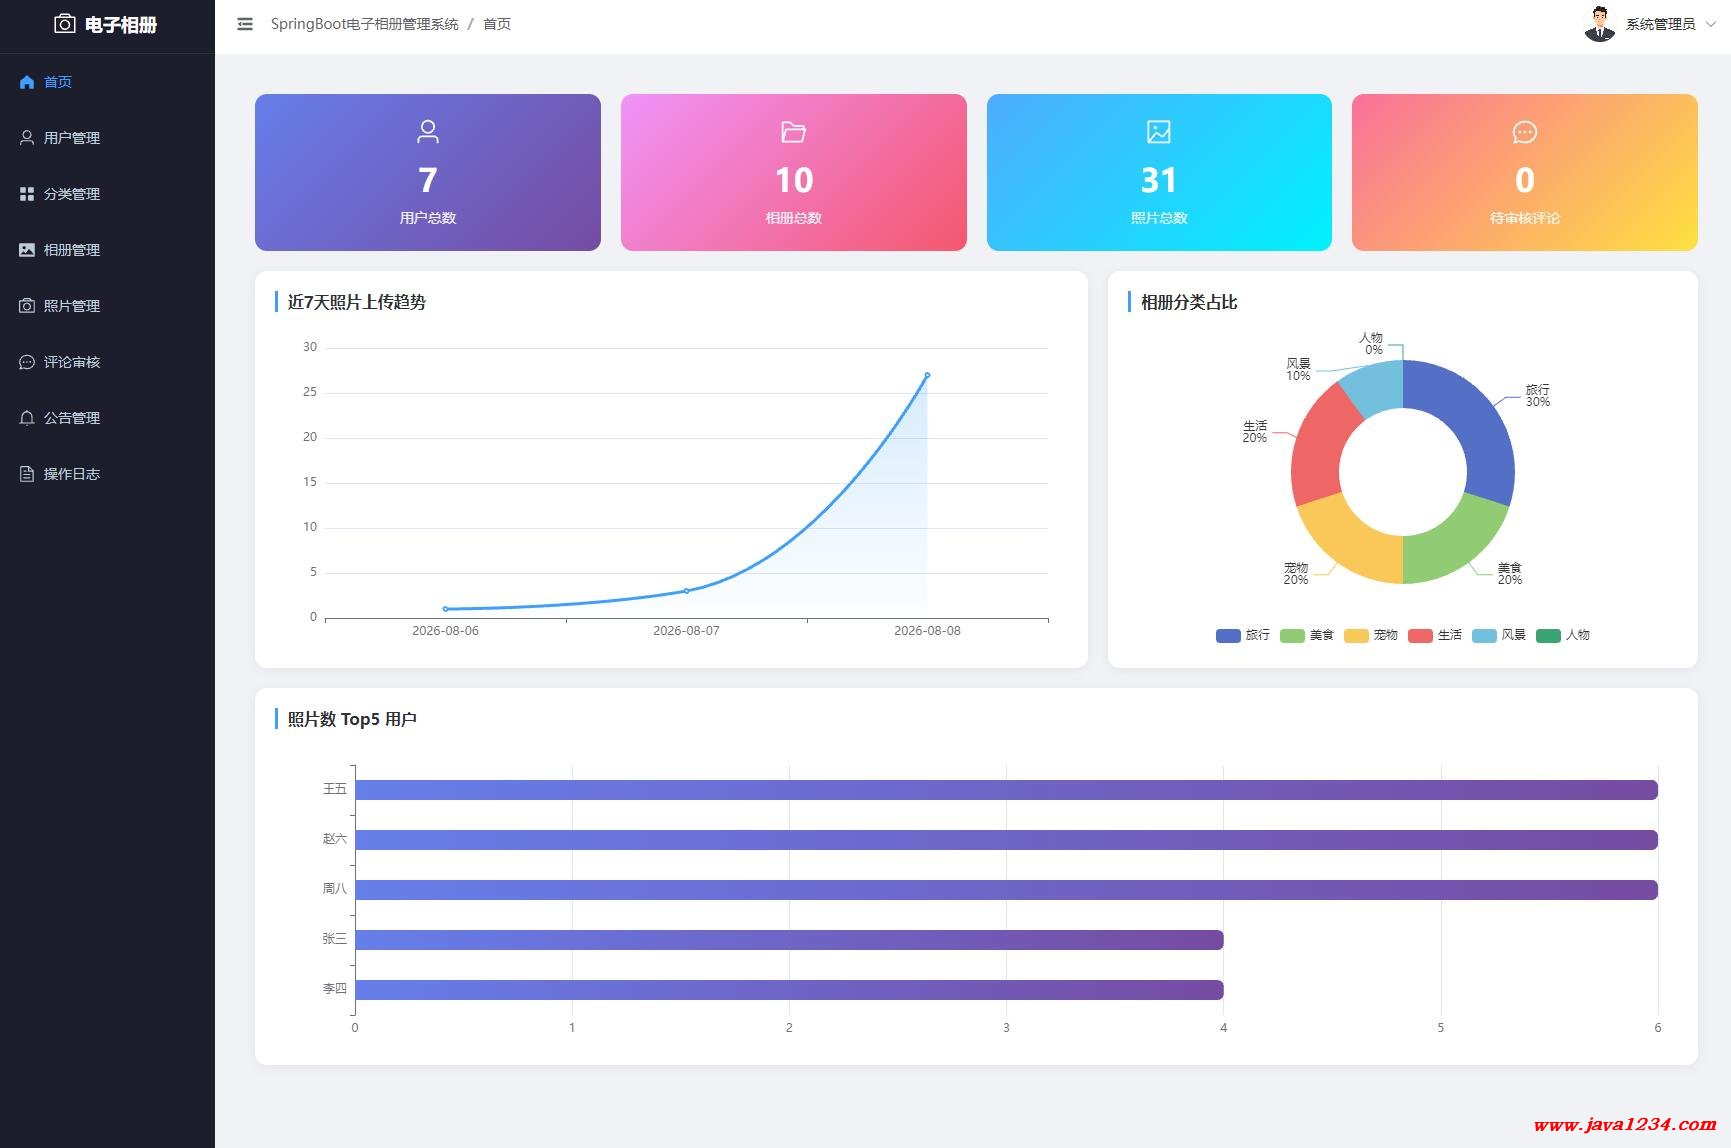1731x1148 pixels.
Task: Click the bell icon beside 公告管理
Action: tap(27, 418)
